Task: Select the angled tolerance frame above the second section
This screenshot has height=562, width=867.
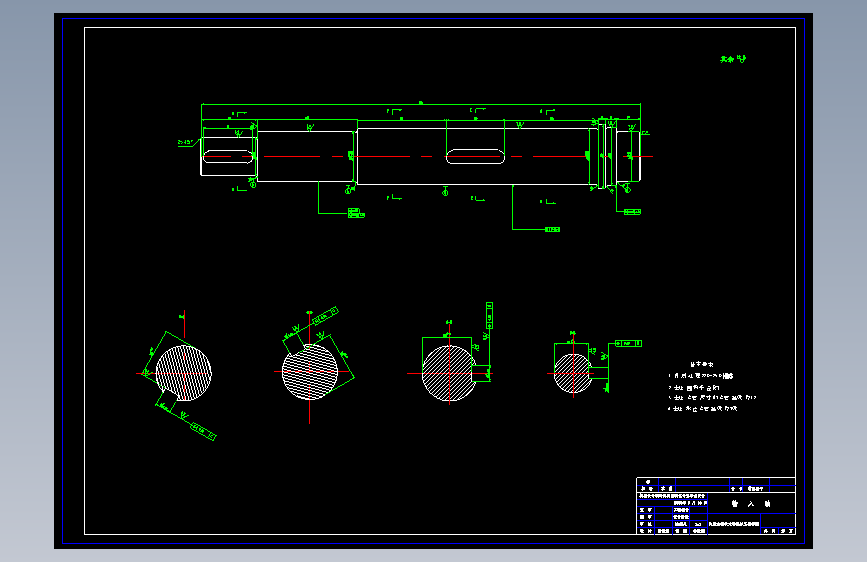Action: point(325,316)
